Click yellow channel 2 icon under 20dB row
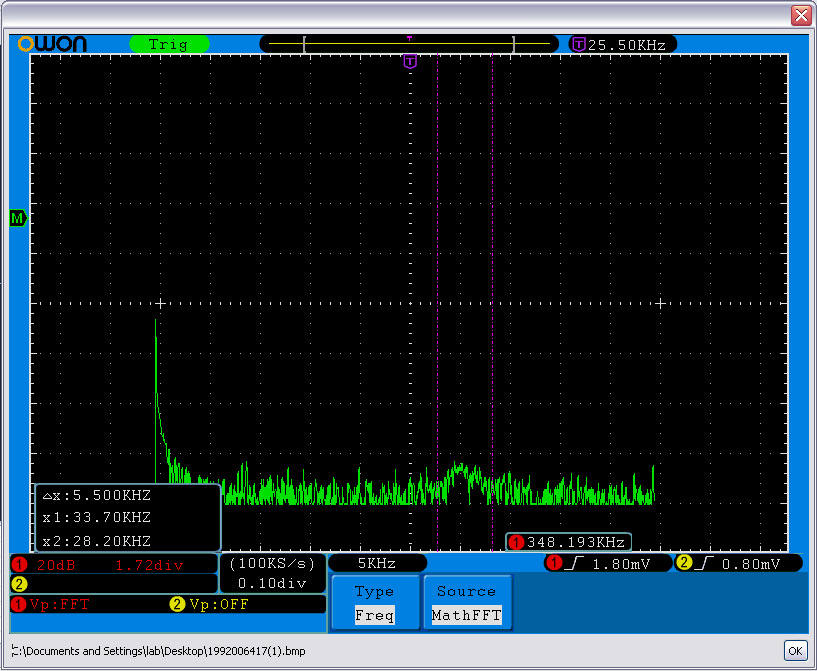Screen dimensions: 817x671 coord(19,584)
